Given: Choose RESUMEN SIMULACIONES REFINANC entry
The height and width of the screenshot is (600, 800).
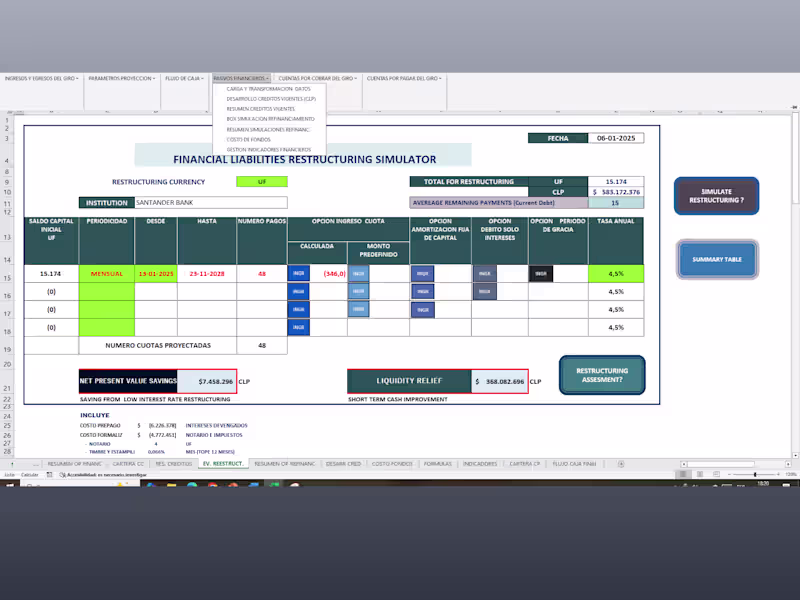Looking at the screenshot, I should point(268,130).
